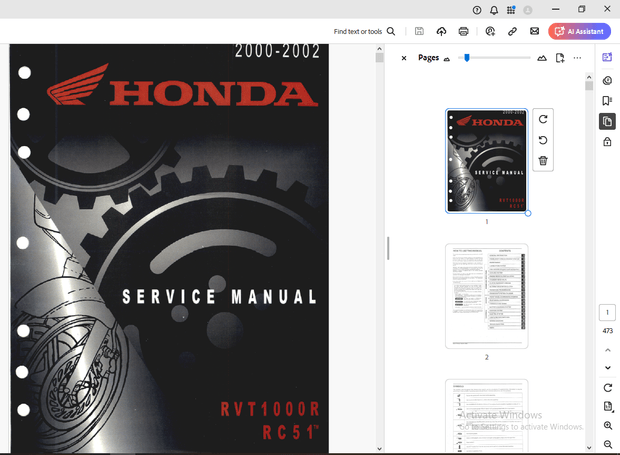The height and width of the screenshot is (455, 620).
Task: Click the total page count 473
Action: click(608, 331)
